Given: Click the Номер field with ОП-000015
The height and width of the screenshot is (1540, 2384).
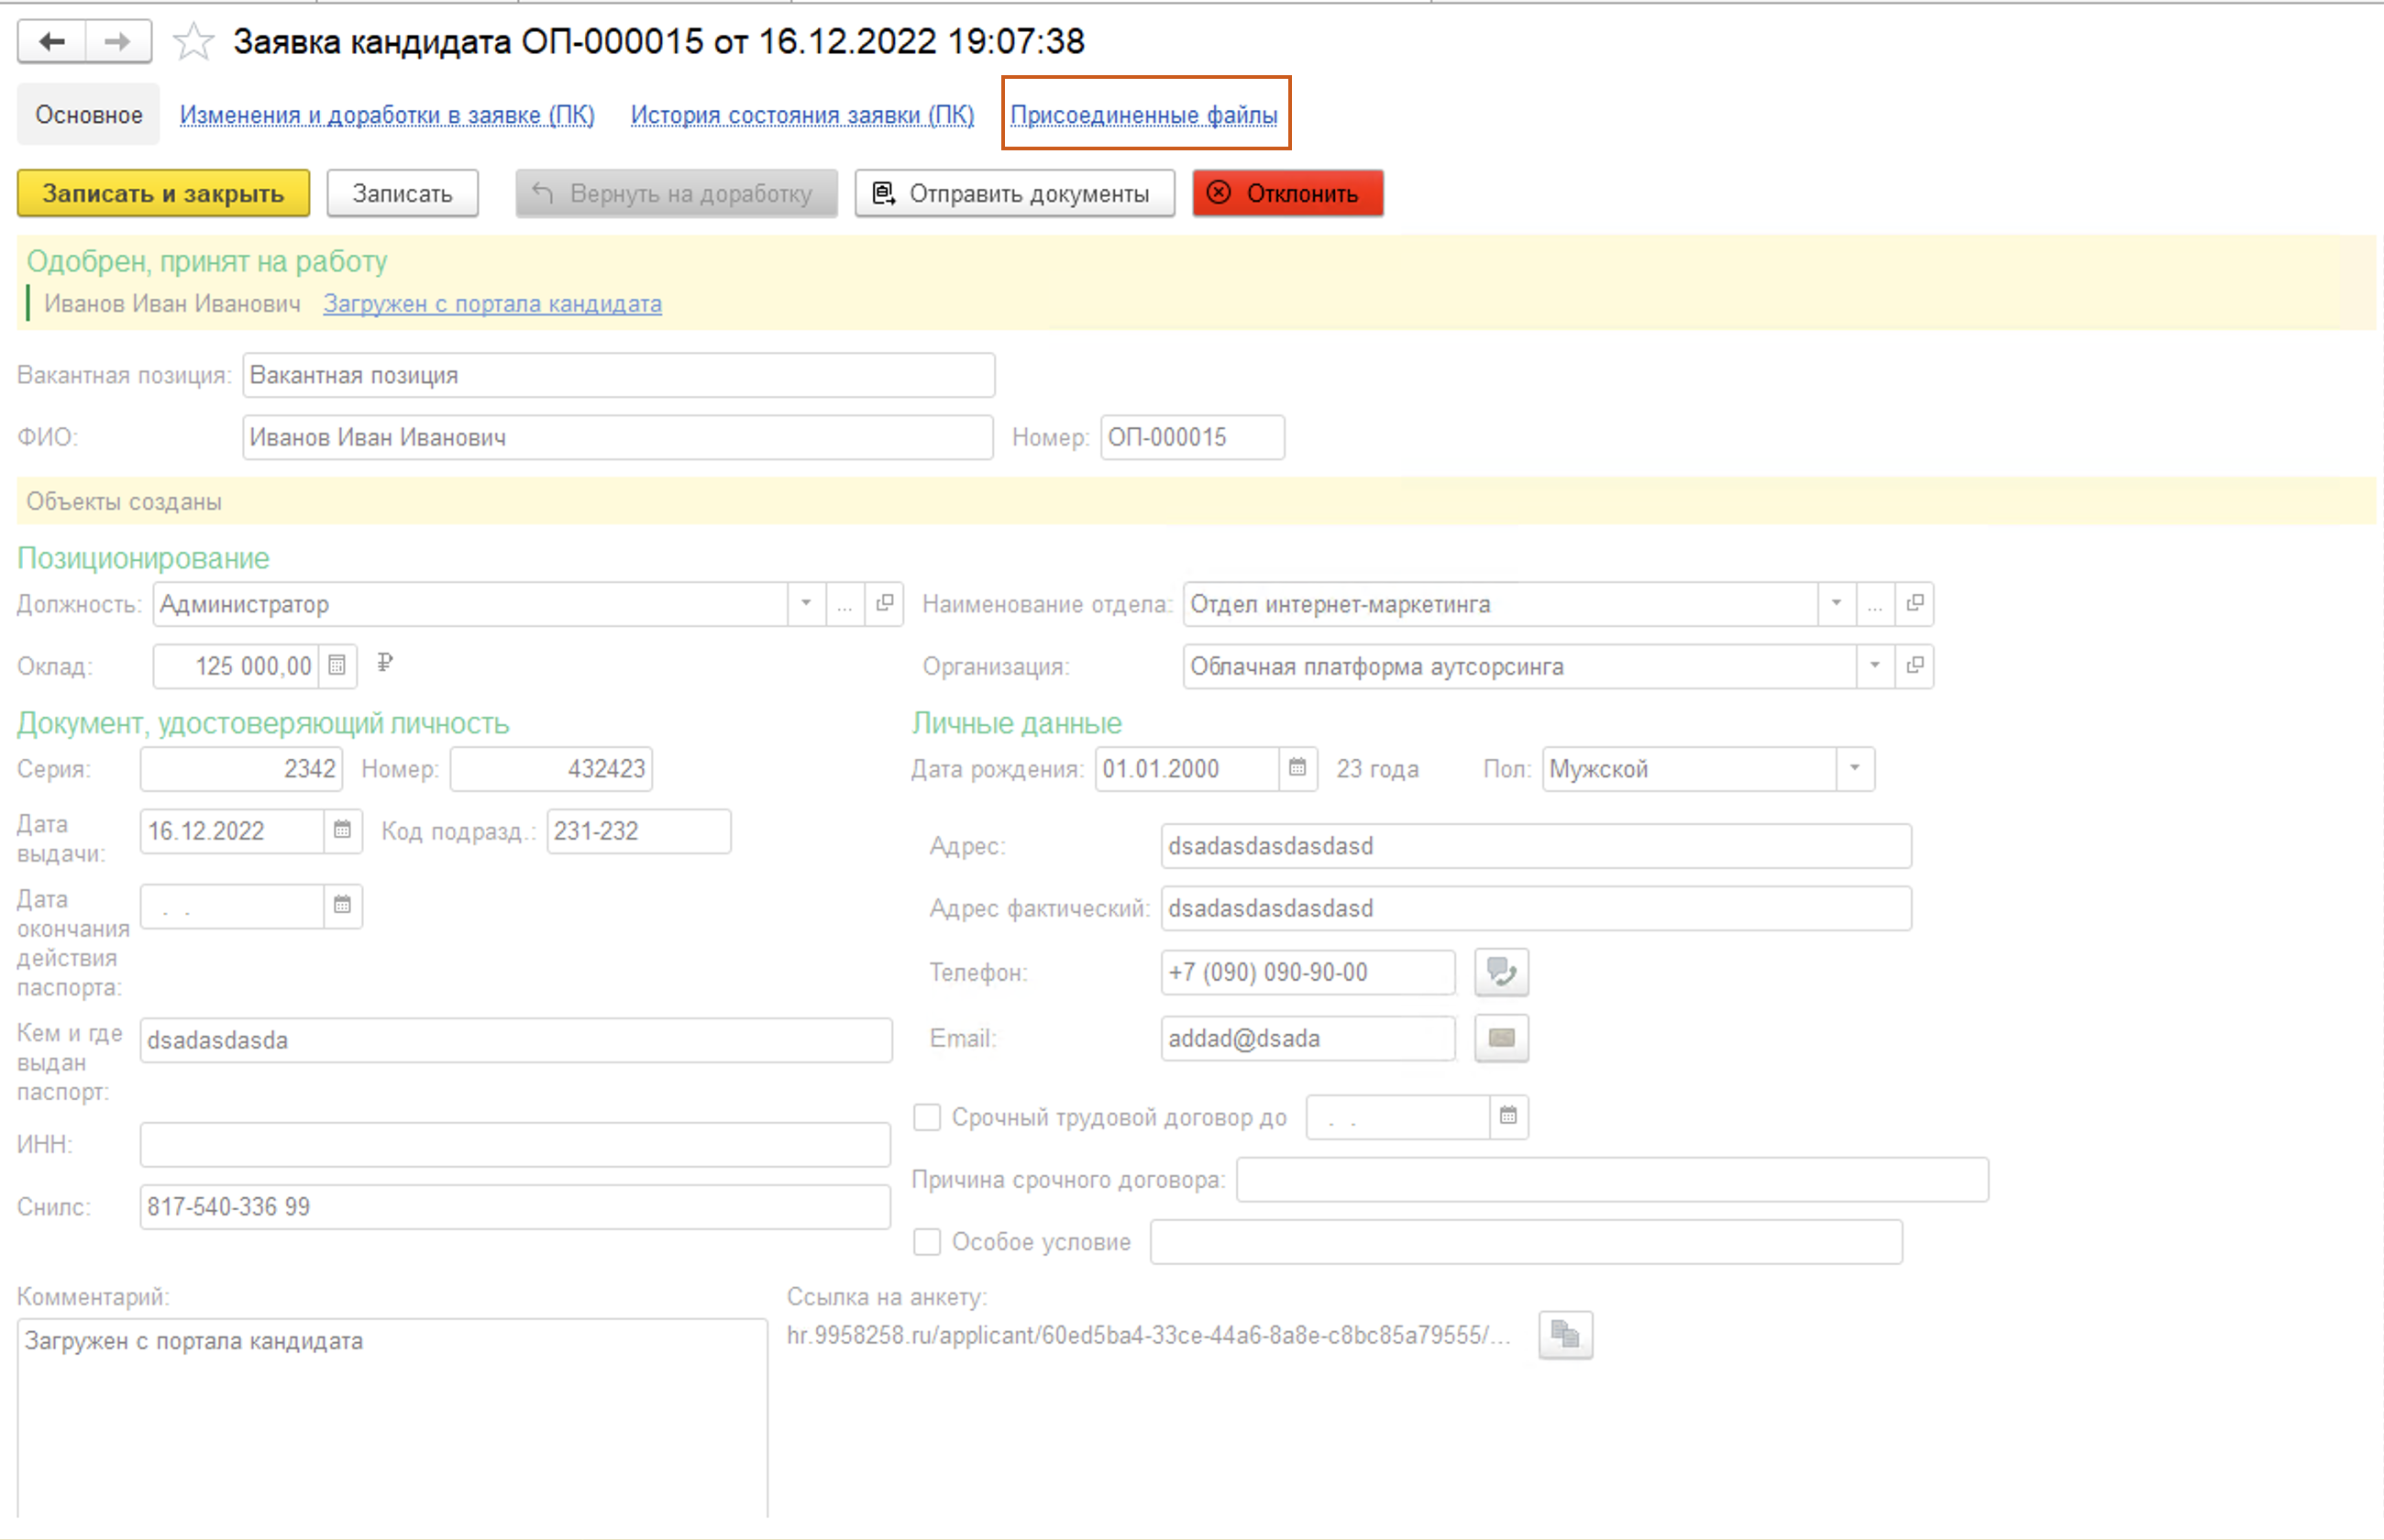Looking at the screenshot, I should (x=1192, y=437).
